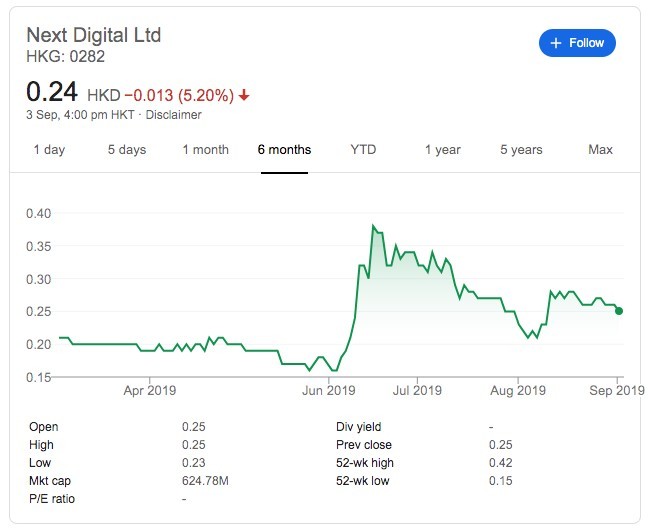Click the Apr 2019 axis label

coord(148,391)
